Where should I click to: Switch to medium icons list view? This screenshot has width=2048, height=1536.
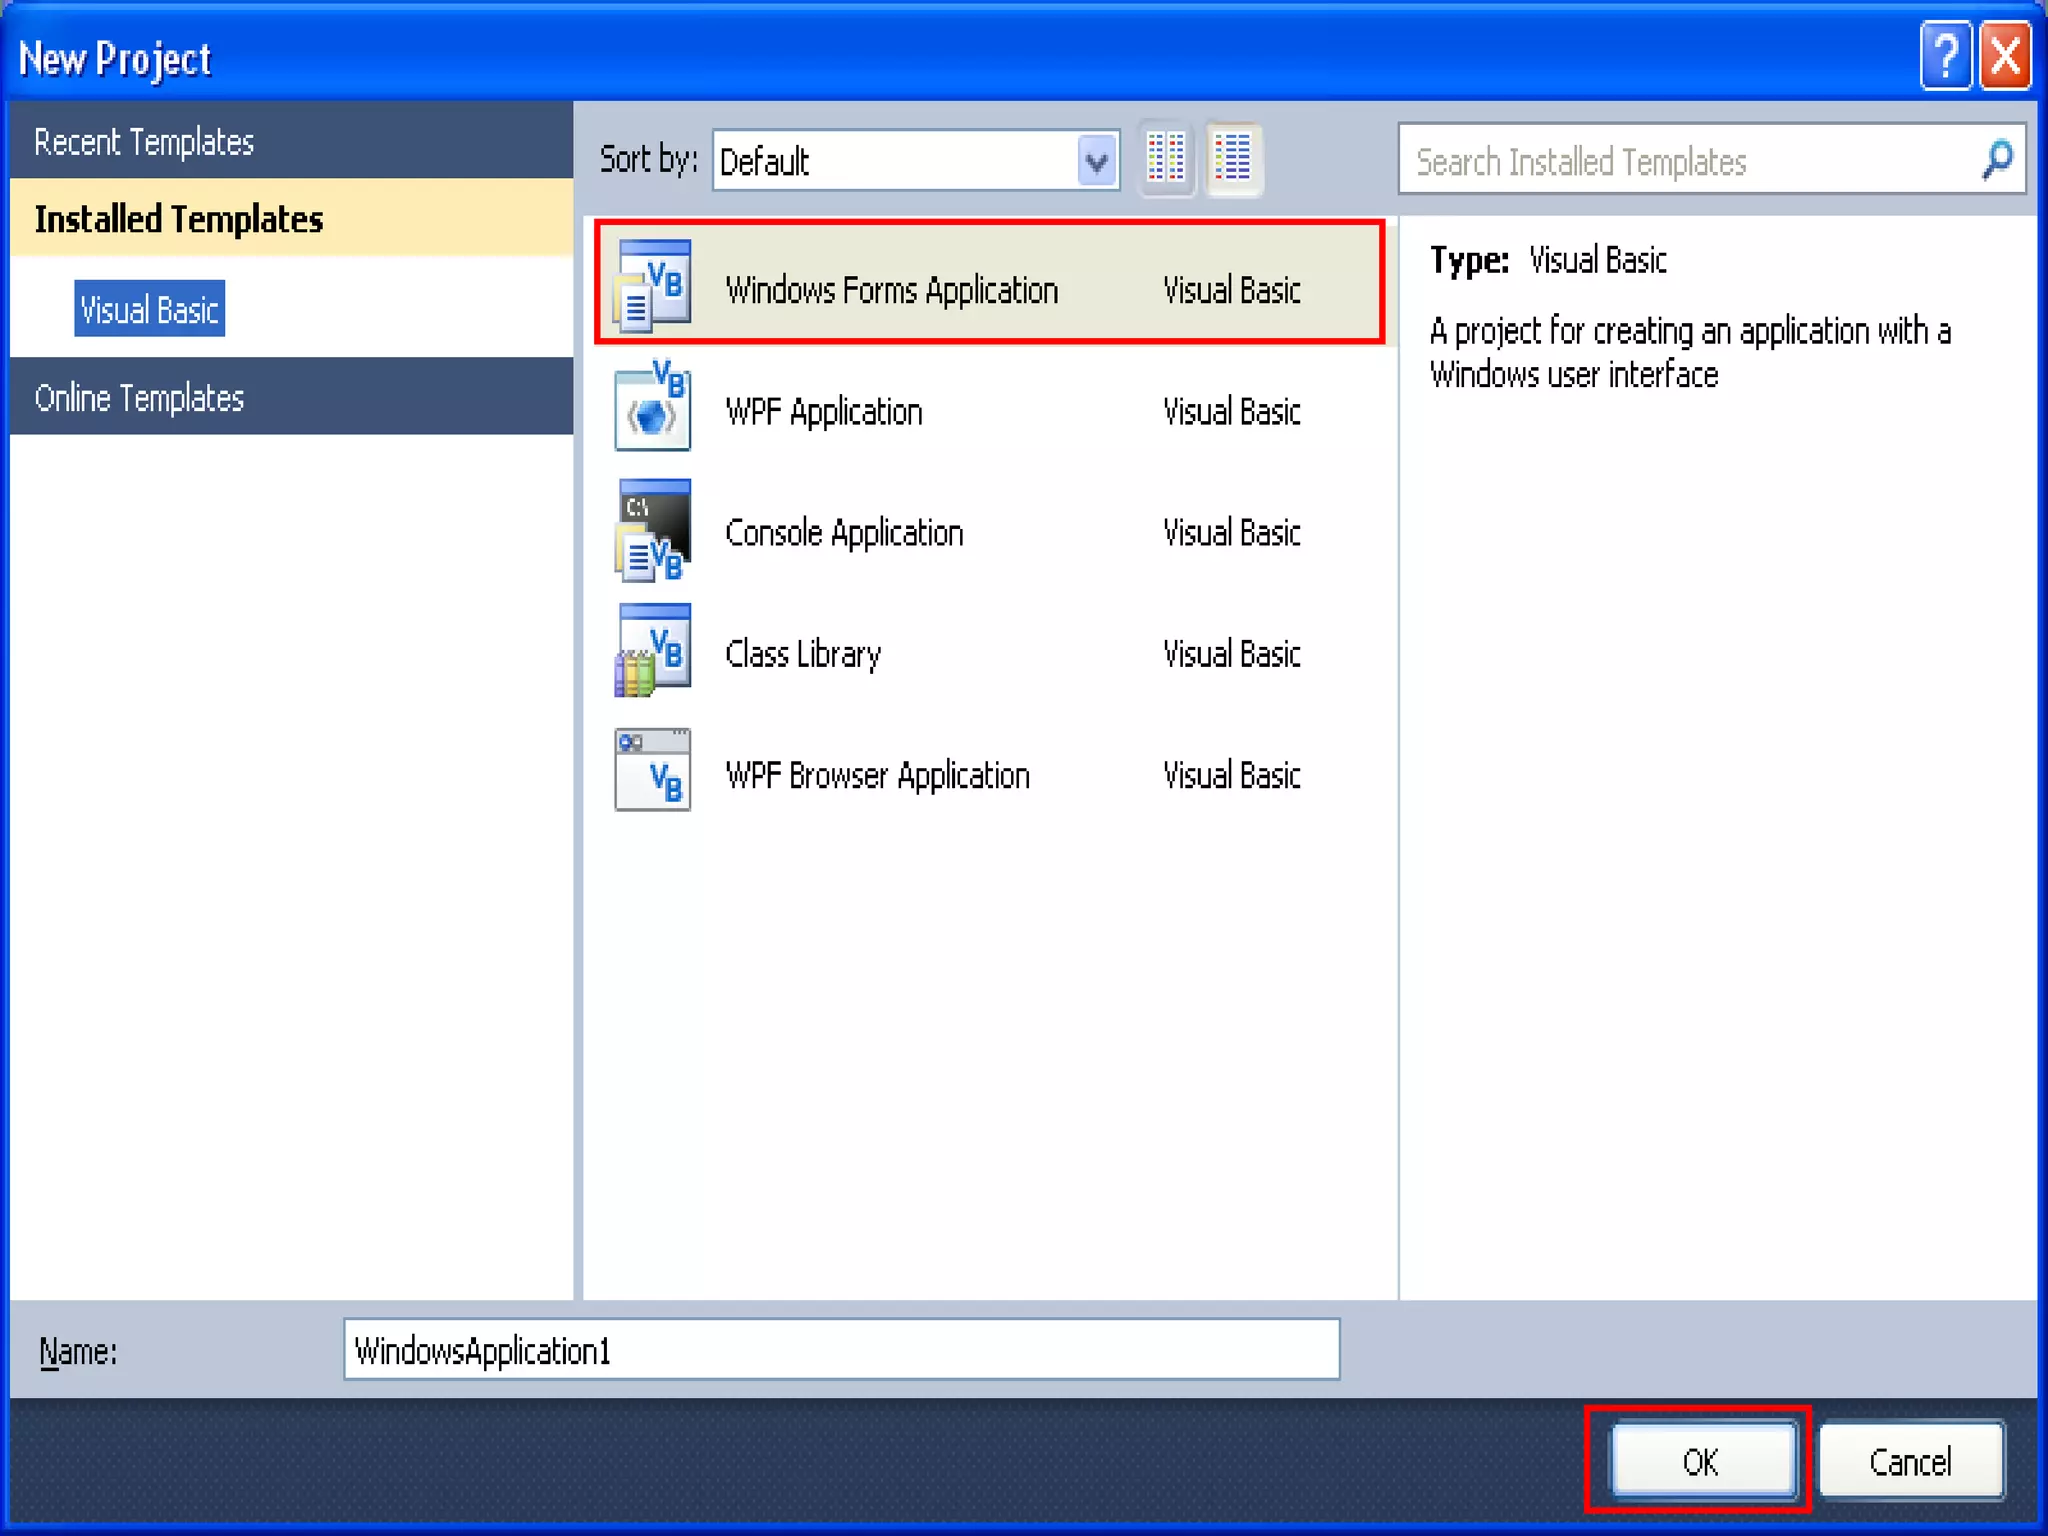click(x=1233, y=159)
